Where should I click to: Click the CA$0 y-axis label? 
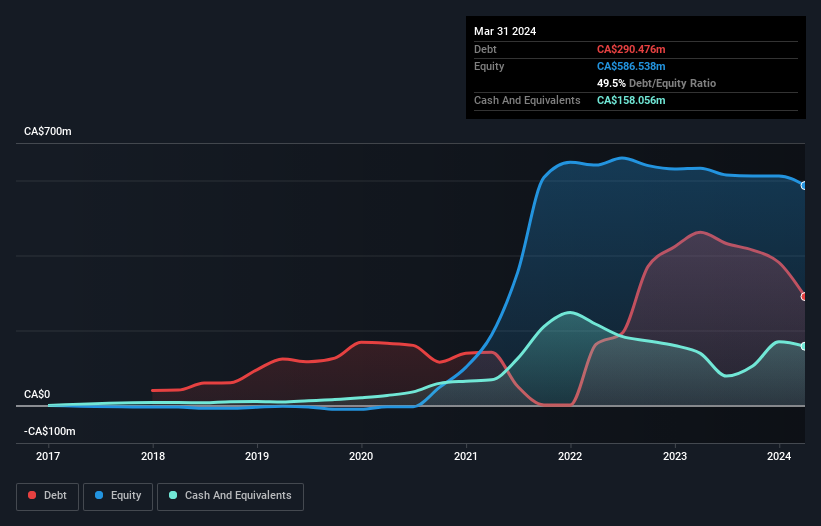(37, 394)
